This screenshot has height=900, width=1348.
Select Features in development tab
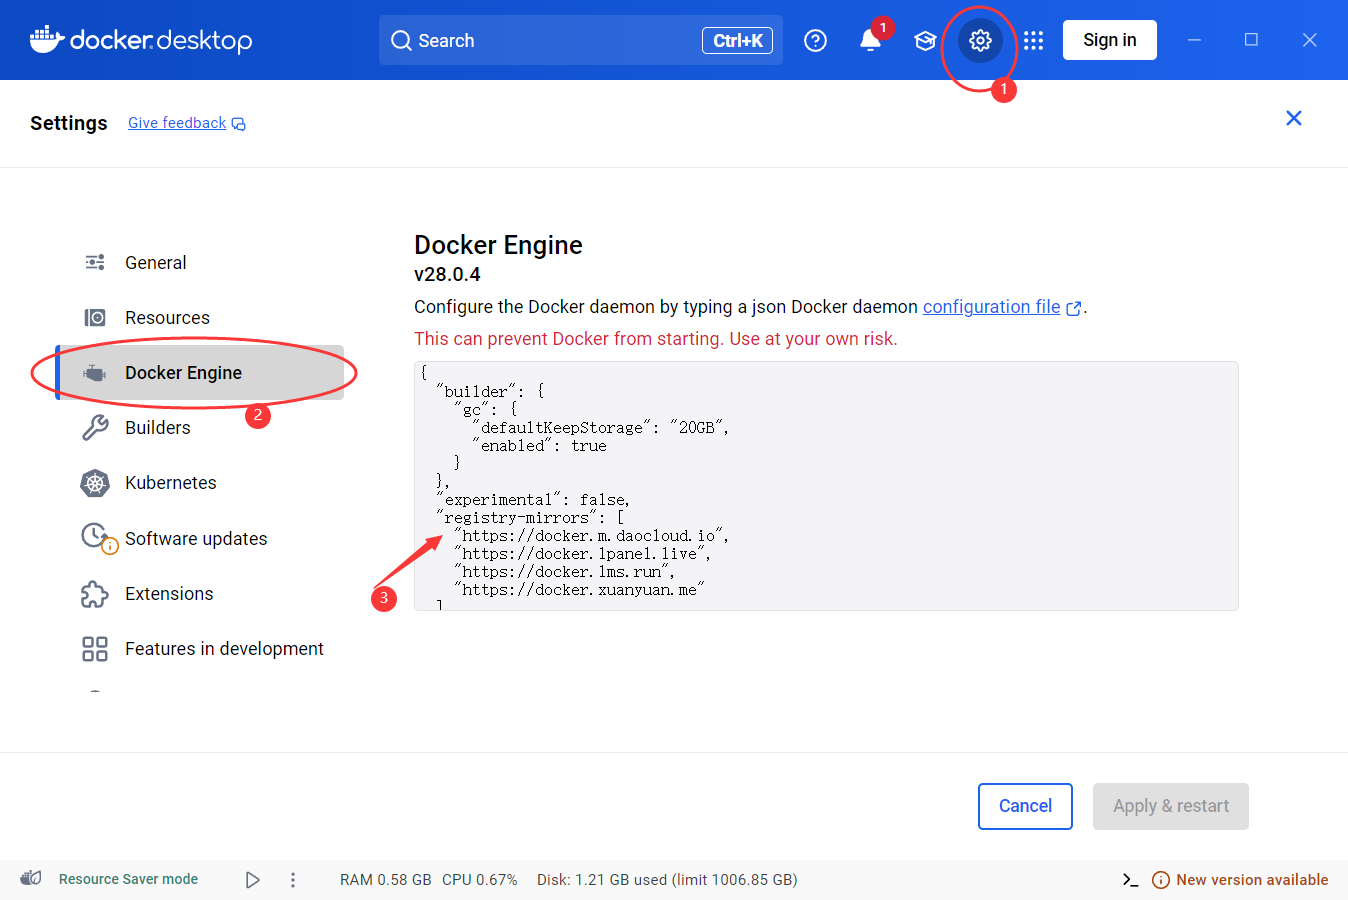click(x=200, y=648)
